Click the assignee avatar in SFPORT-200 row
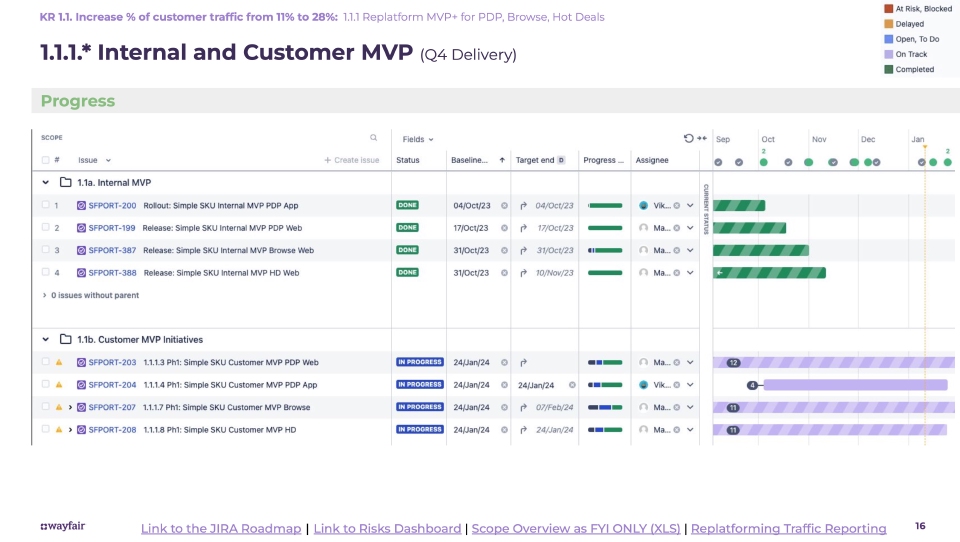This screenshot has width=960, height=542. pyautogui.click(x=643, y=206)
